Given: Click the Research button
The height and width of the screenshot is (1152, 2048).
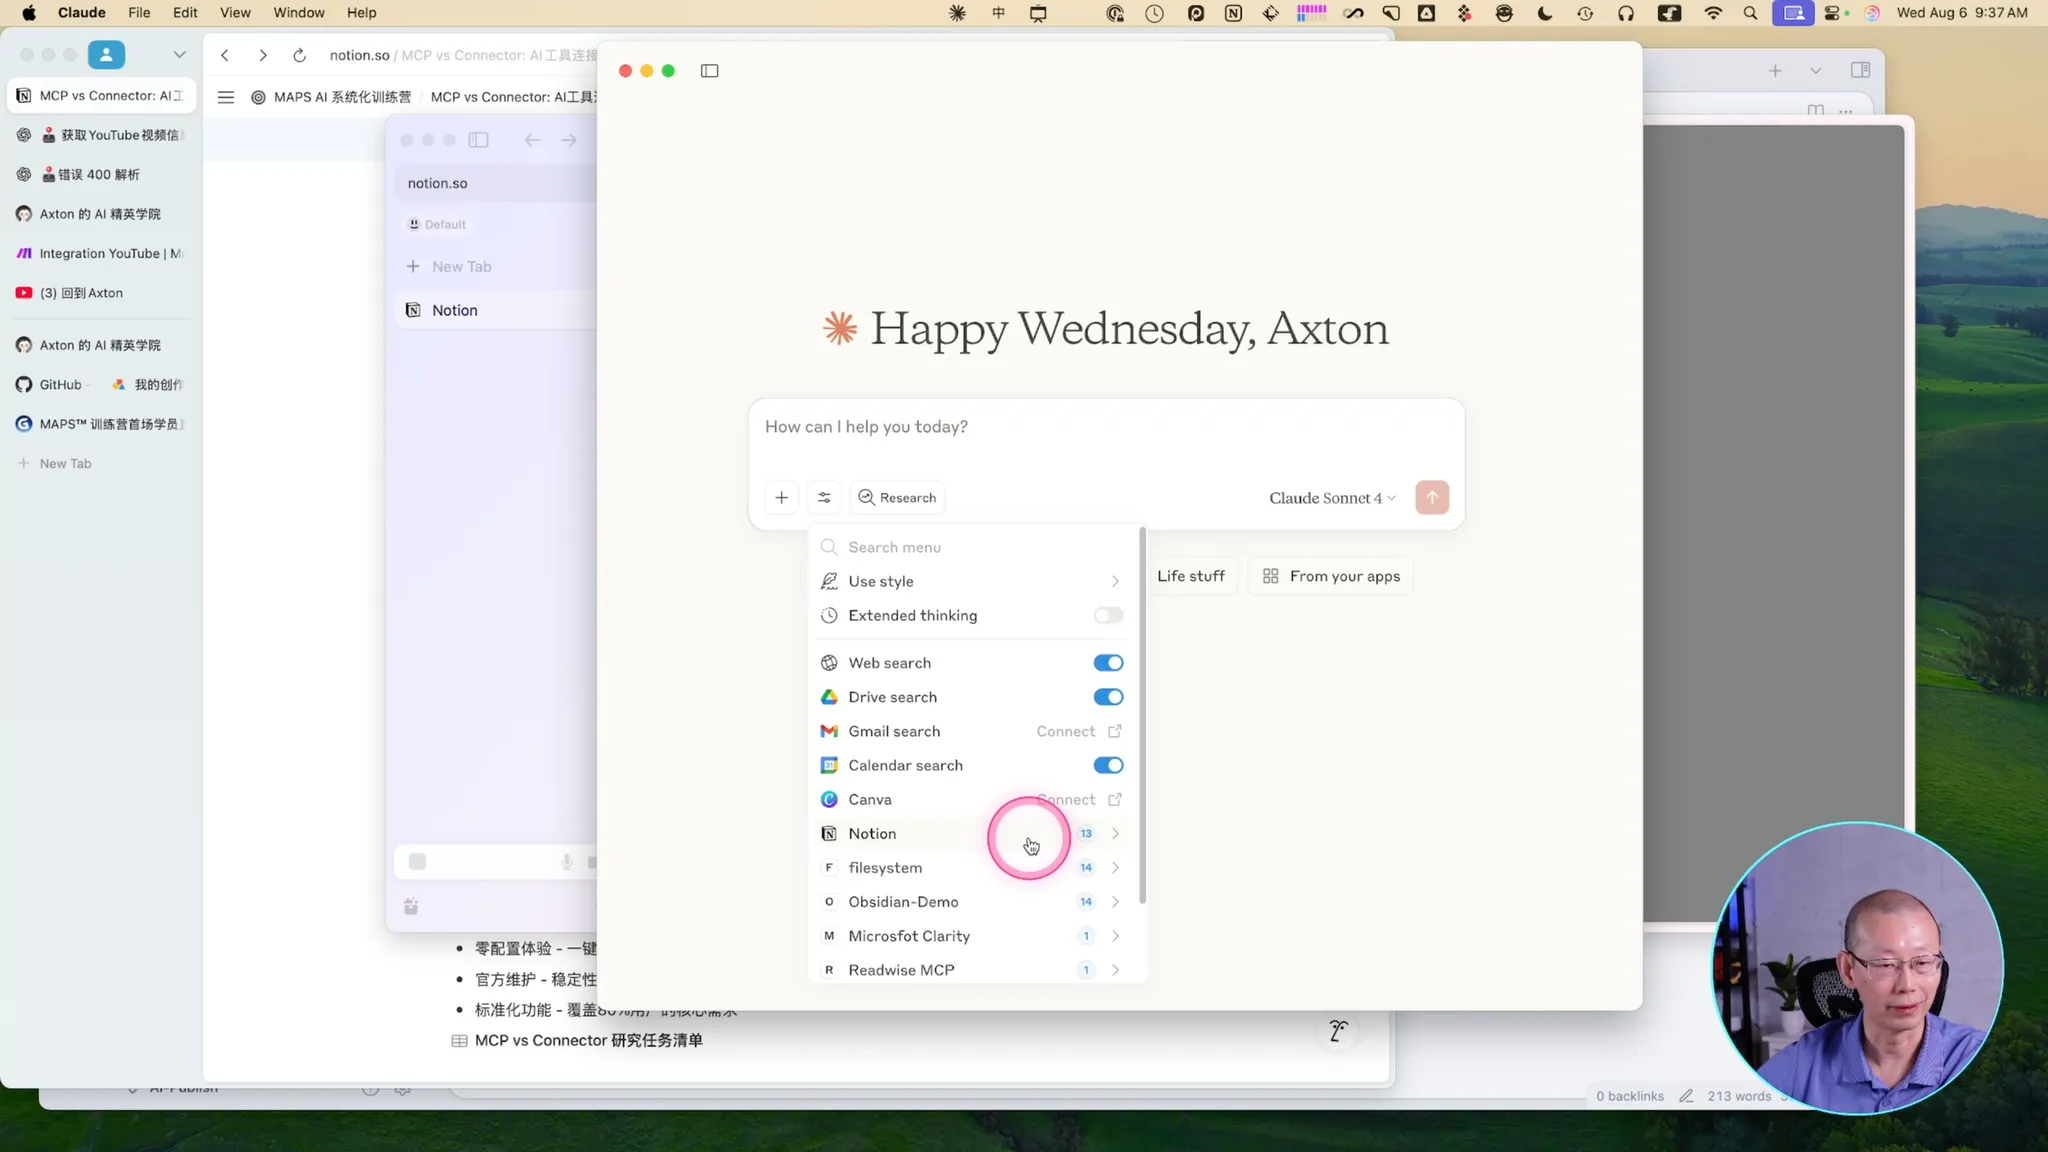Looking at the screenshot, I should click(x=897, y=497).
